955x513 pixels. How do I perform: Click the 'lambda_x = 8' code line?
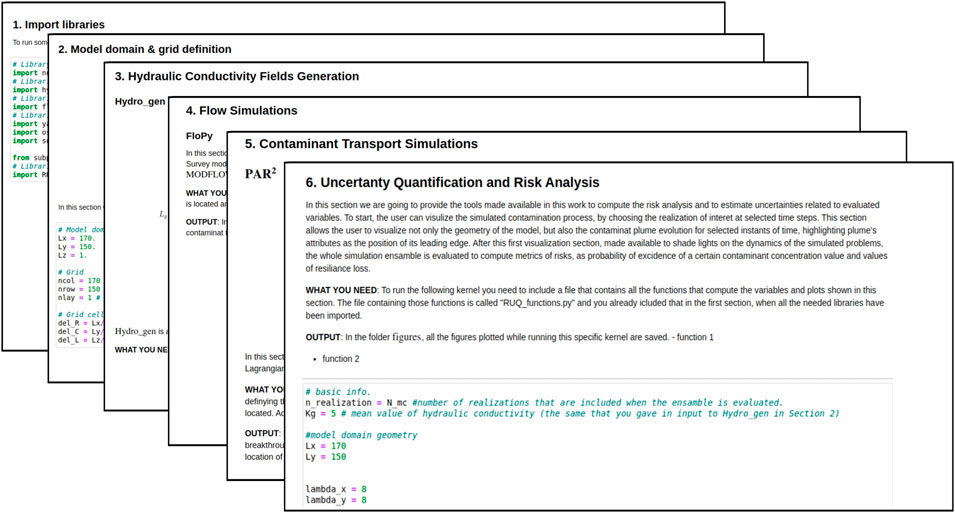tap(336, 489)
